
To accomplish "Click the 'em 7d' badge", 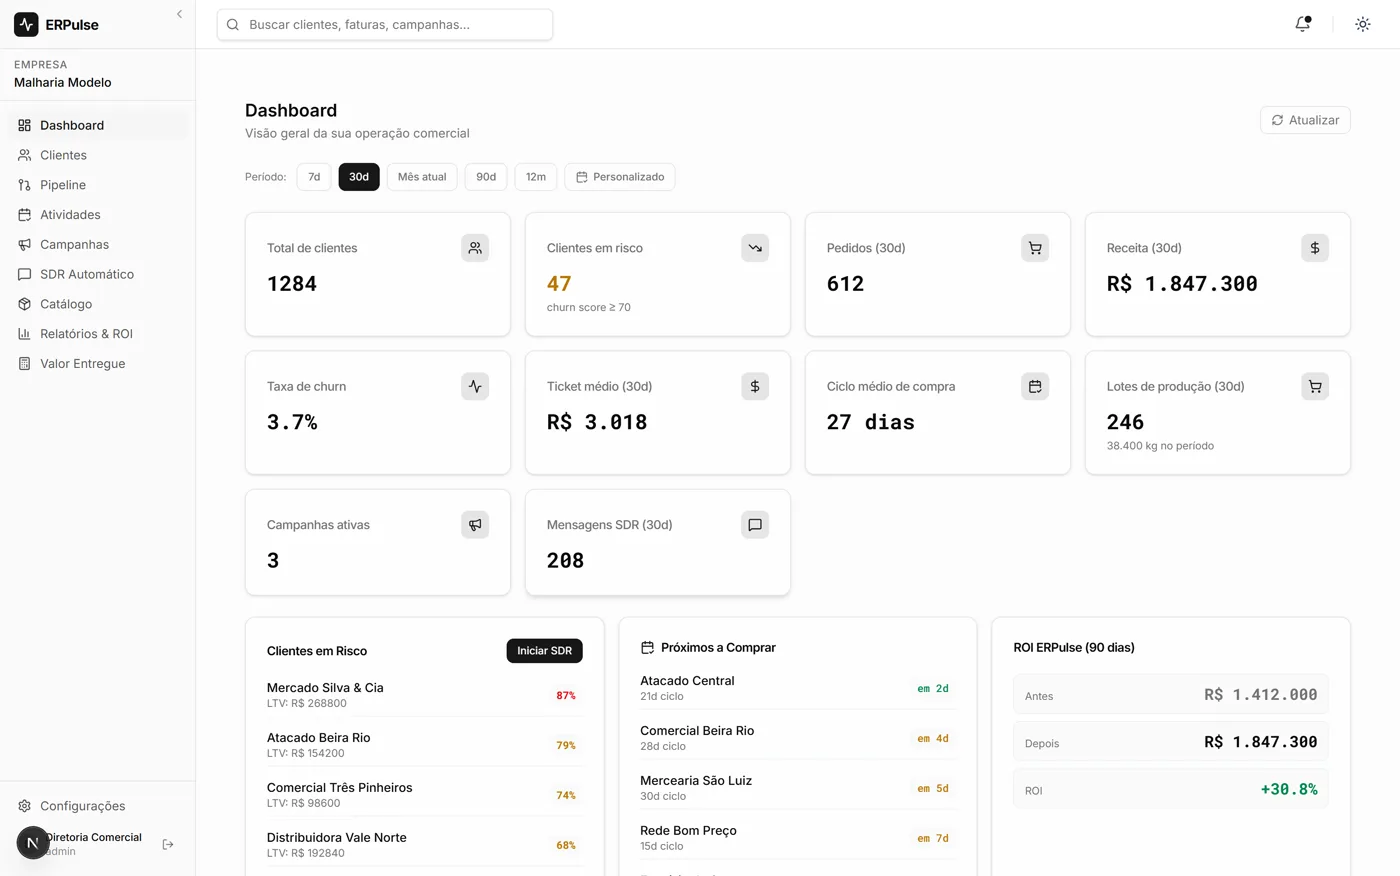I will 933,838.
